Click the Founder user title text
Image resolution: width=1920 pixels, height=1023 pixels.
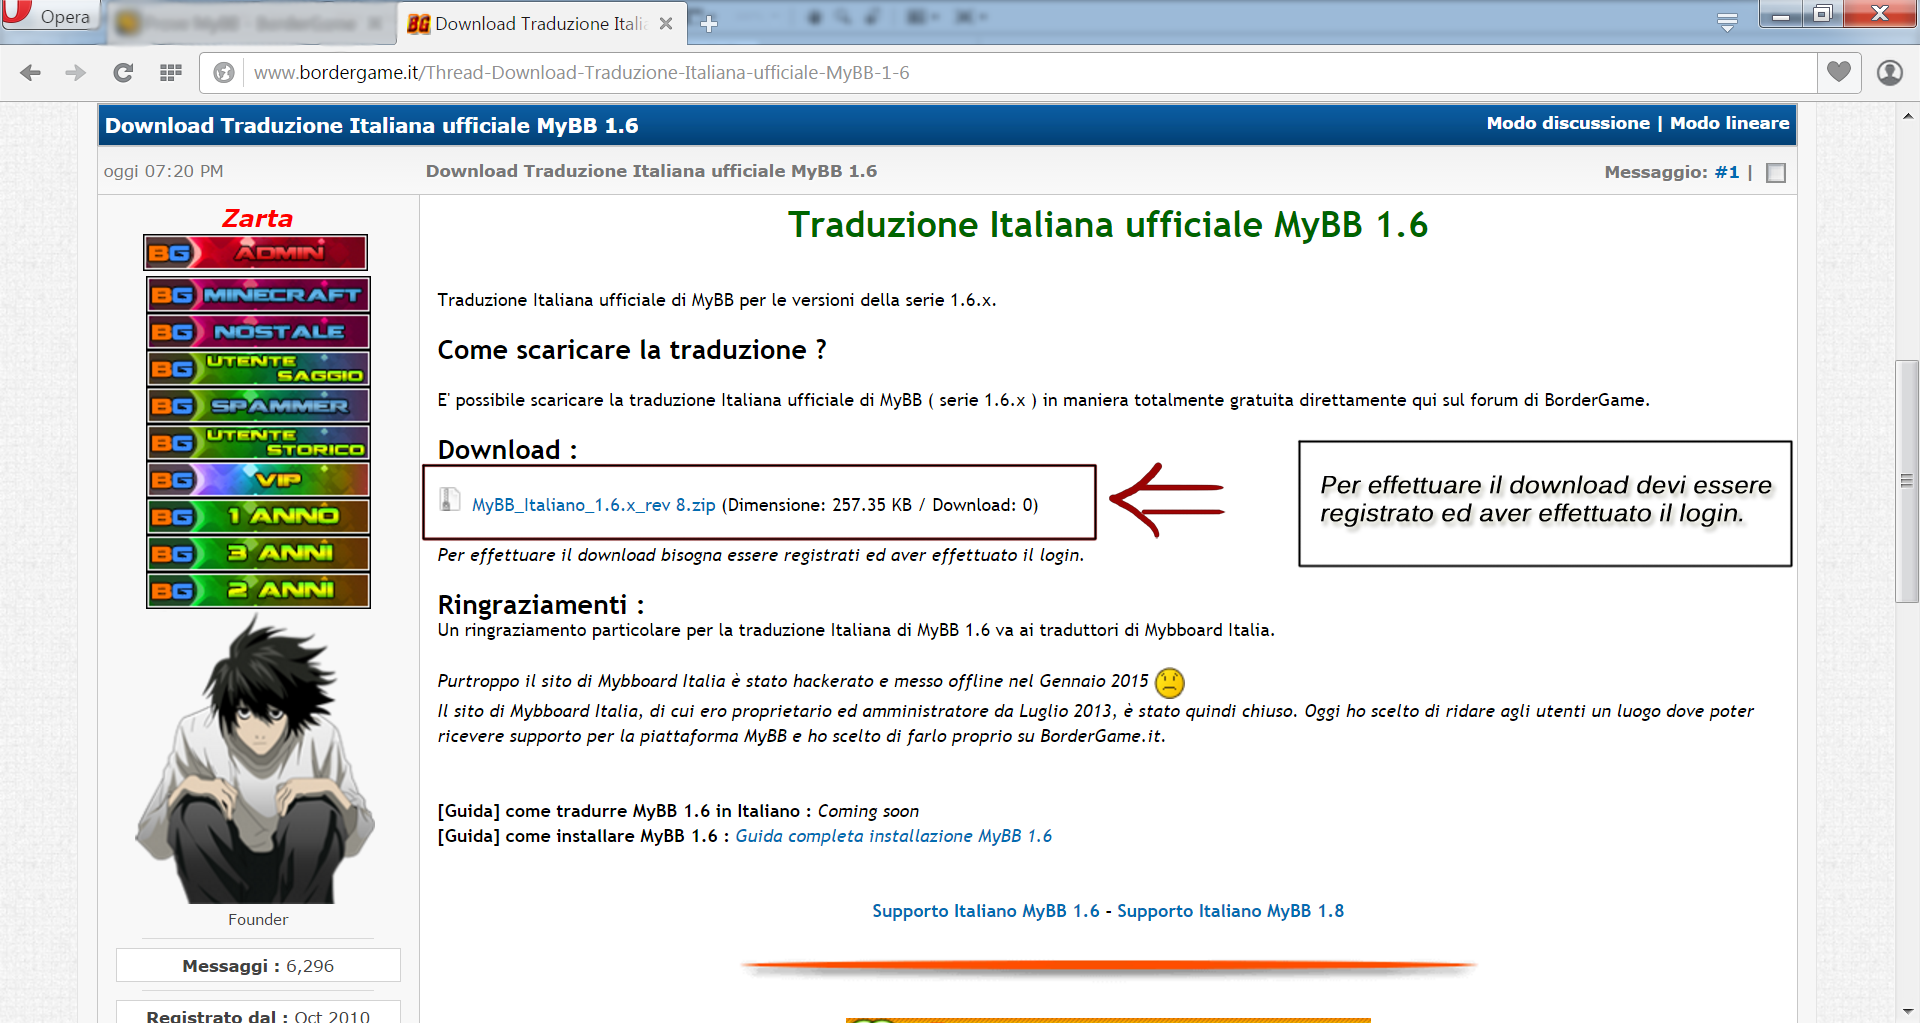(x=257, y=920)
